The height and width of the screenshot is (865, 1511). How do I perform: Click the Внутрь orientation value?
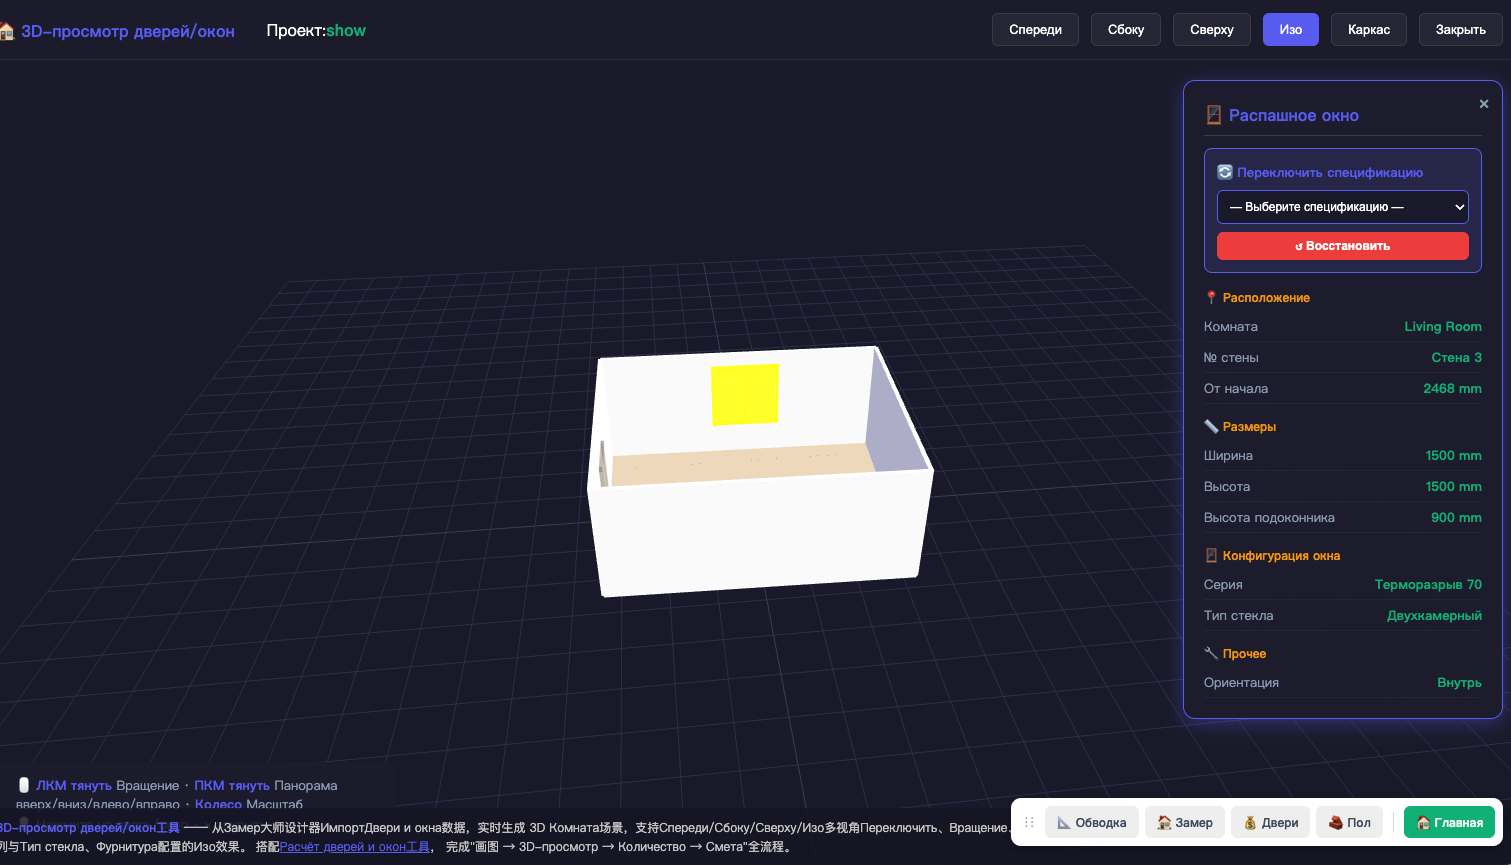[x=1459, y=682]
